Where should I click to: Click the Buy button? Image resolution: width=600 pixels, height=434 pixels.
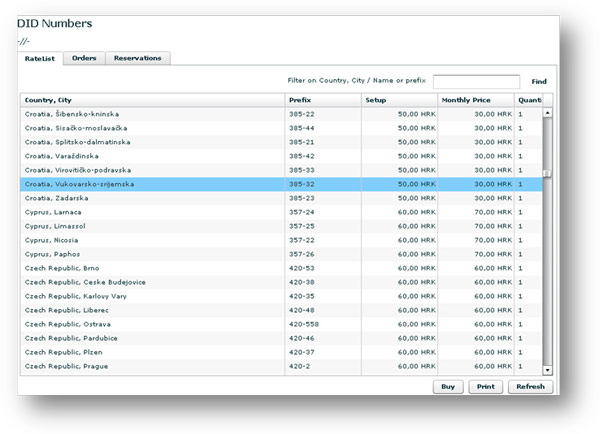coord(448,387)
